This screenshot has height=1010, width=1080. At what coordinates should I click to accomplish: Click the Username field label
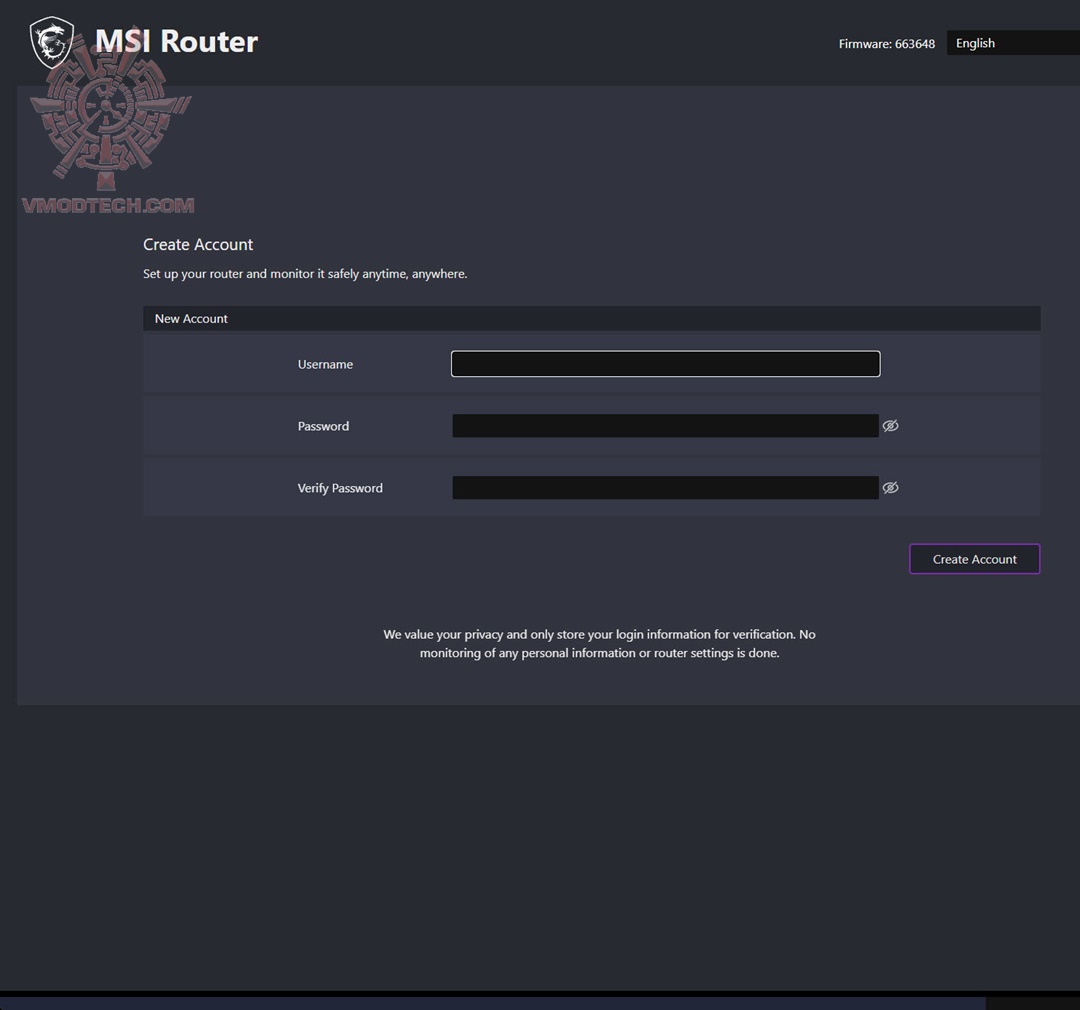click(x=325, y=364)
